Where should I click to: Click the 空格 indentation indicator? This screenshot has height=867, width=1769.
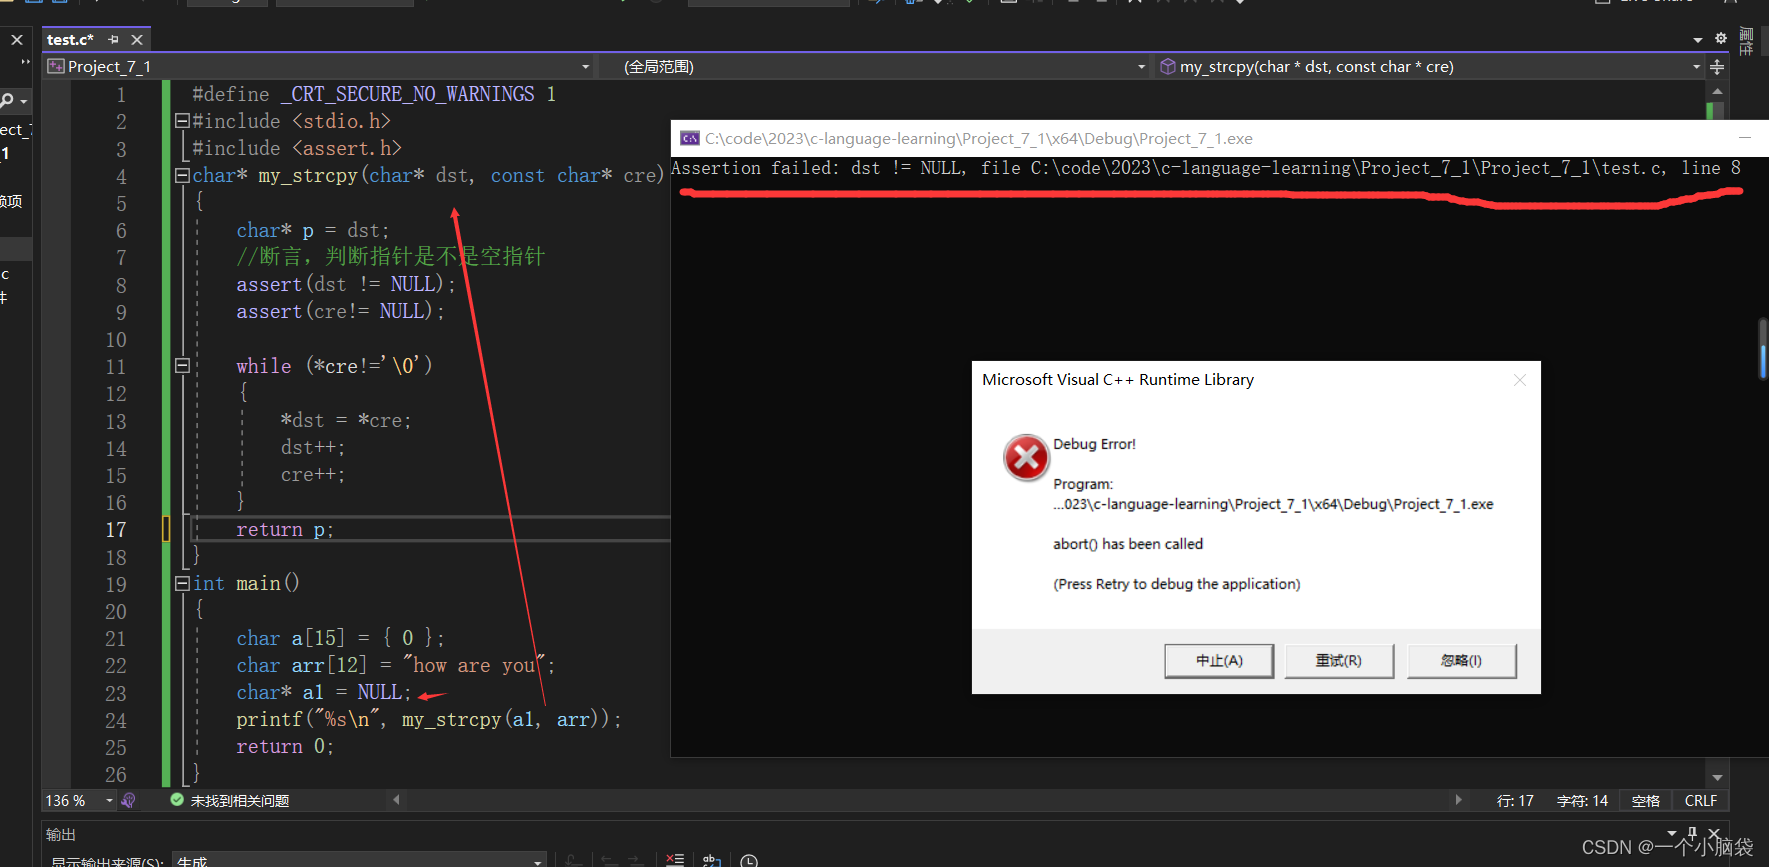click(x=1646, y=801)
